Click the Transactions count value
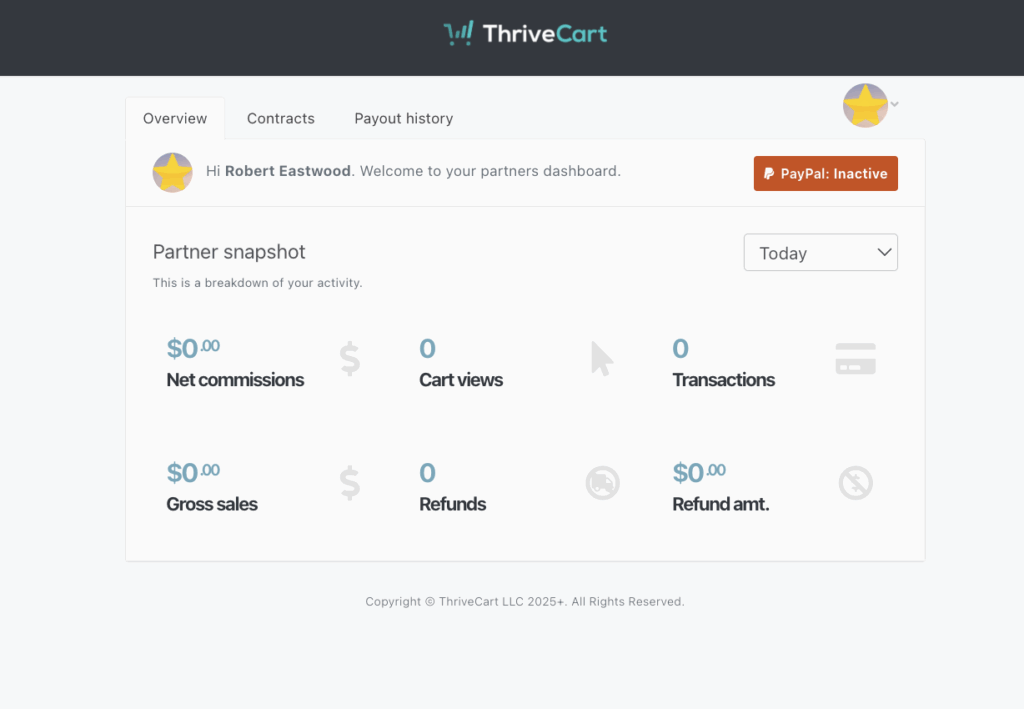Screen dimensions: 1024x709 680,349
